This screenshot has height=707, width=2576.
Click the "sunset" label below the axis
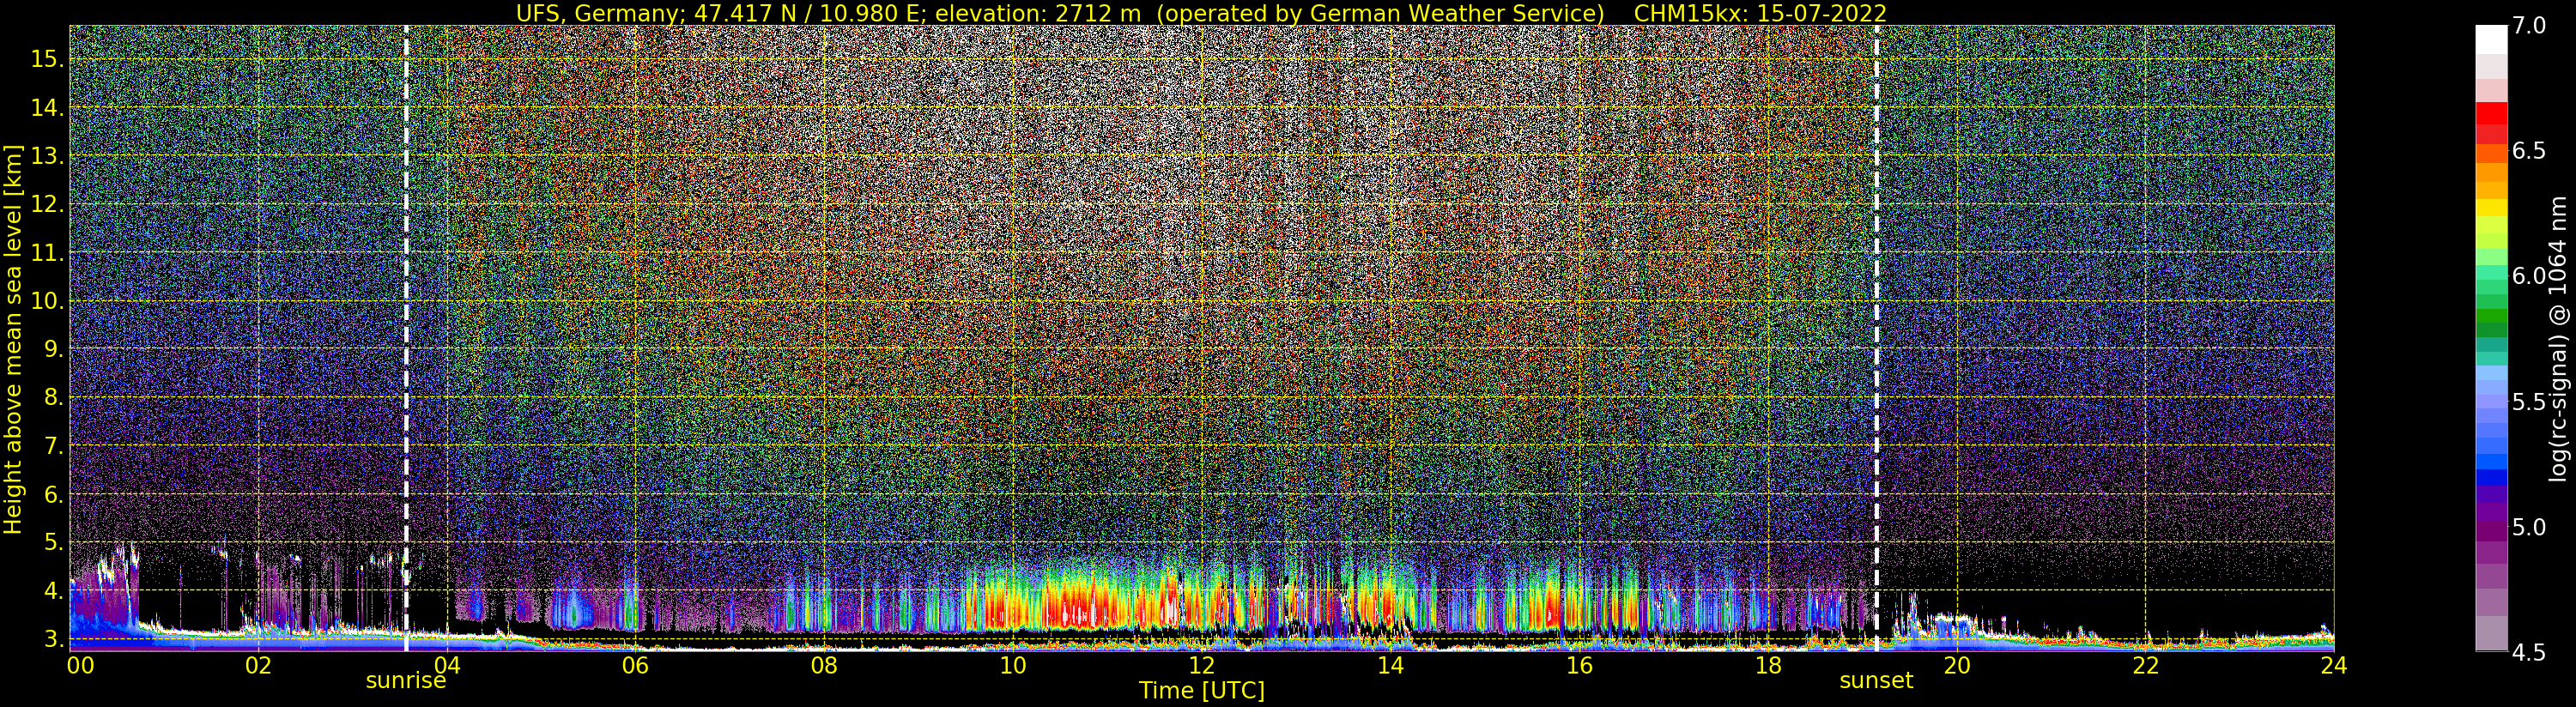pos(1876,681)
